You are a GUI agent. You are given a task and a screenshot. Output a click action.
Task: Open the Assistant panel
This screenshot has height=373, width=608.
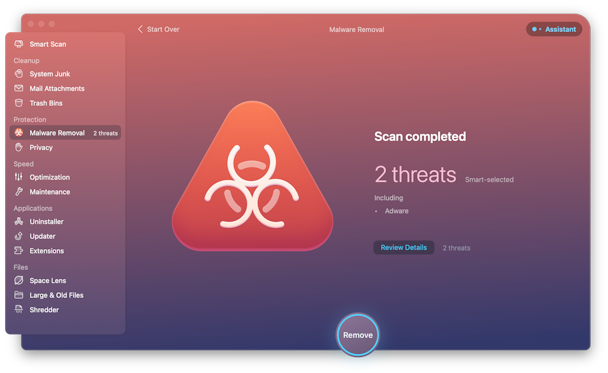tap(554, 29)
